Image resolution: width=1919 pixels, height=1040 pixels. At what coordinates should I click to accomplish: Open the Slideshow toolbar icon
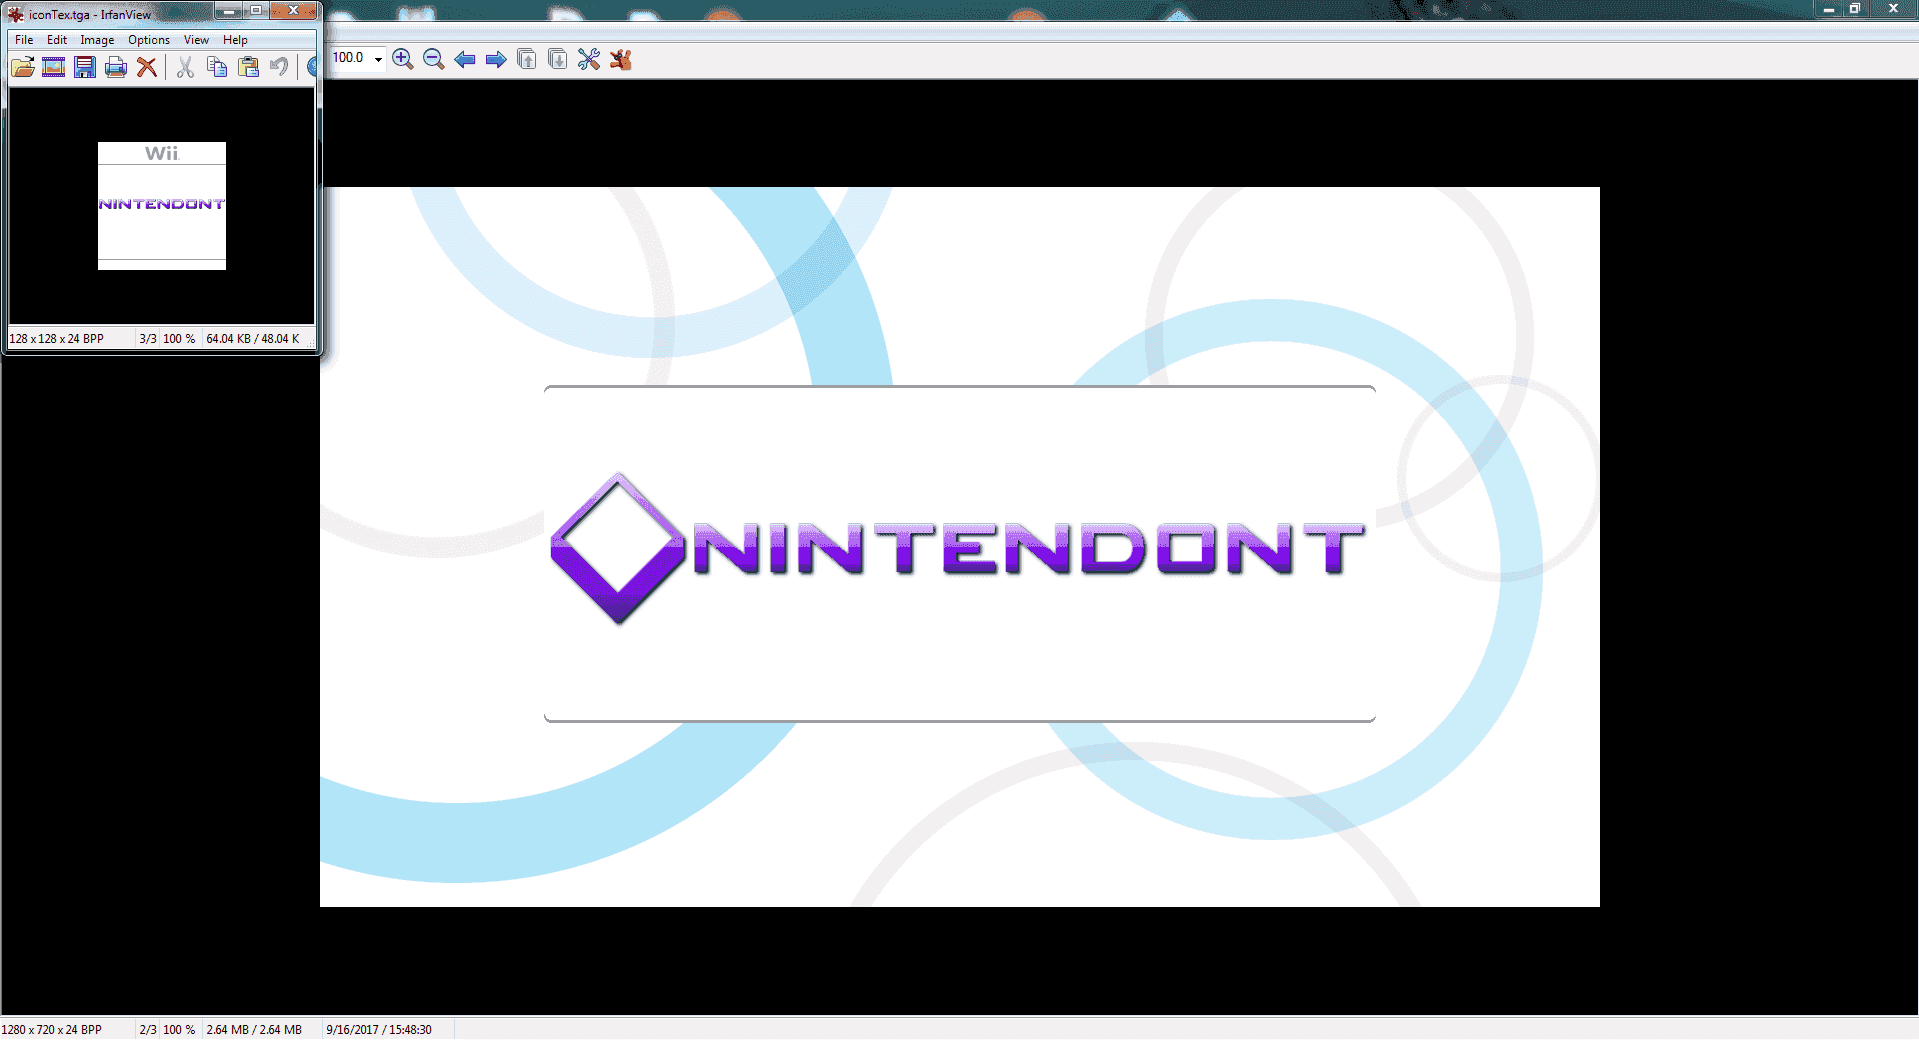pyautogui.click(x=54, y=67)
